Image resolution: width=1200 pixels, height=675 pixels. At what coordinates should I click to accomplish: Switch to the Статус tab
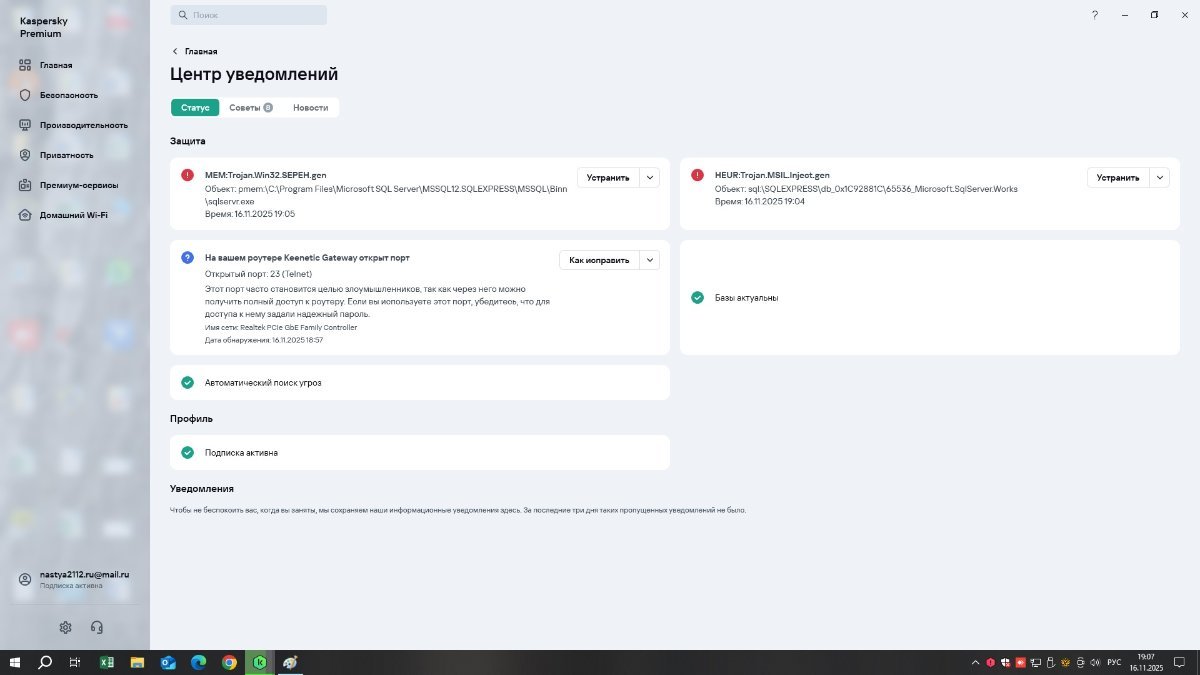[x=195, y=107]
